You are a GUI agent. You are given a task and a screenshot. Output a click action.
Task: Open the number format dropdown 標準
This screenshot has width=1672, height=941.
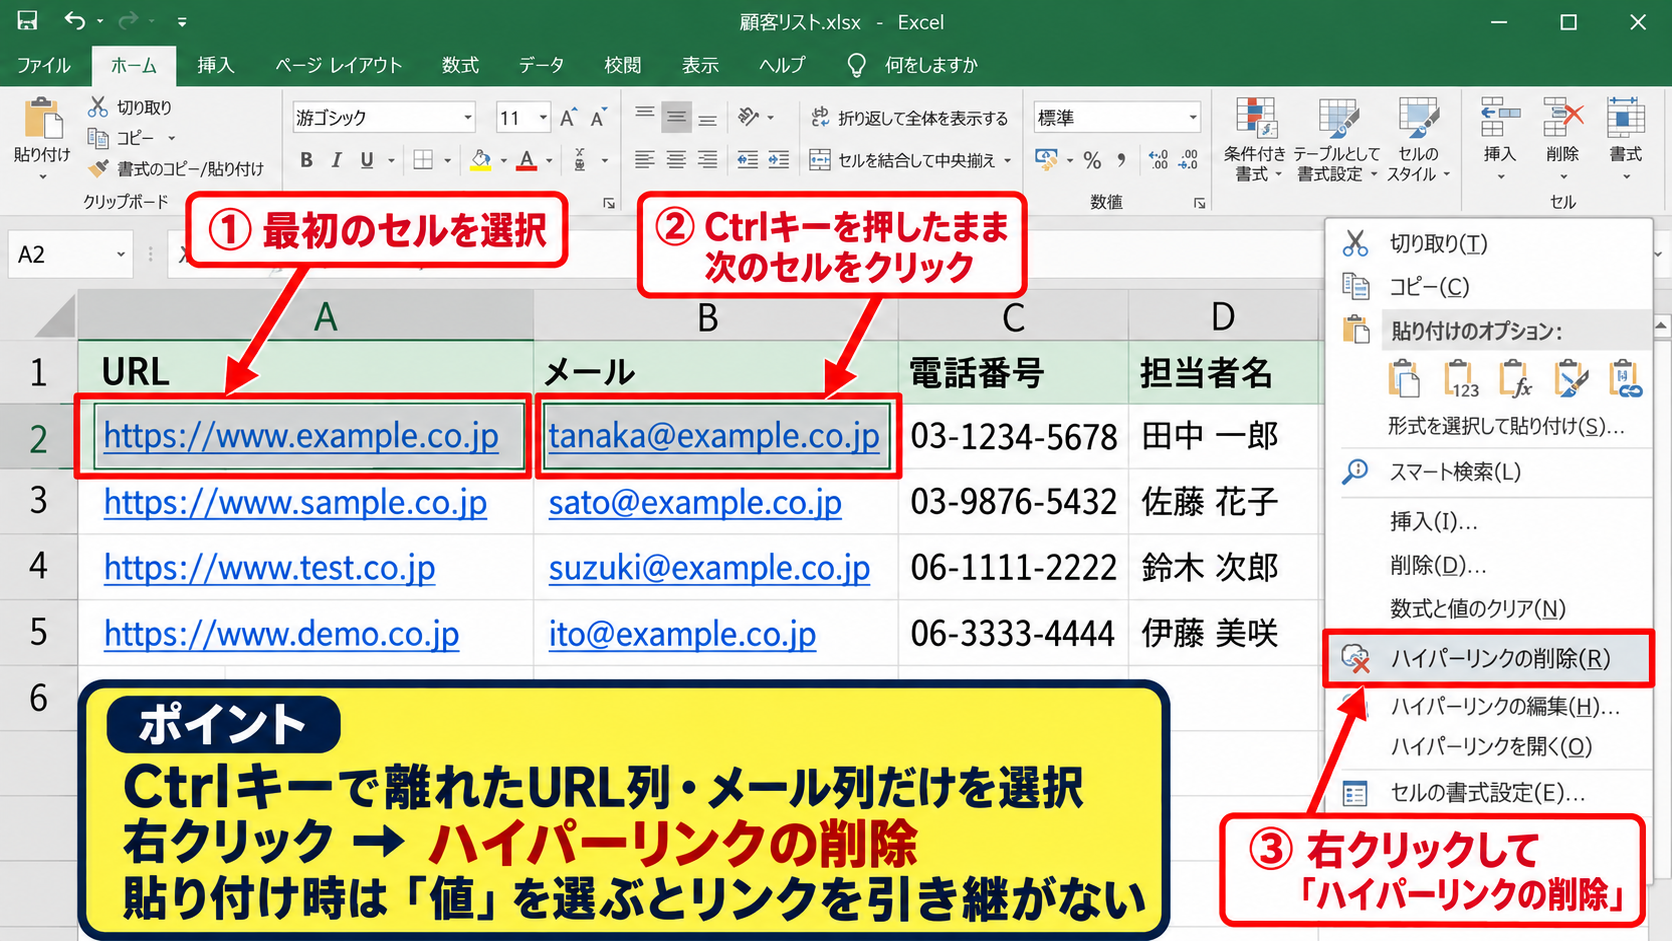[1192, 118]
